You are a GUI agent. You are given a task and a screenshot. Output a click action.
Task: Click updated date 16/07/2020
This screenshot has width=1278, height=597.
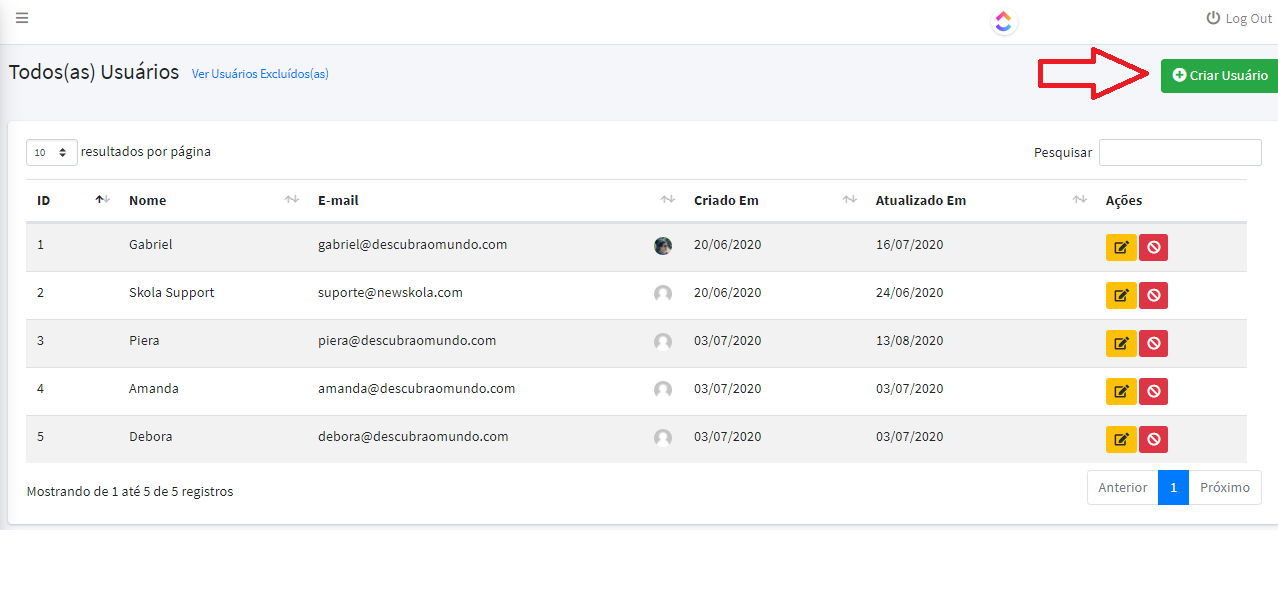tap(909, 244)
